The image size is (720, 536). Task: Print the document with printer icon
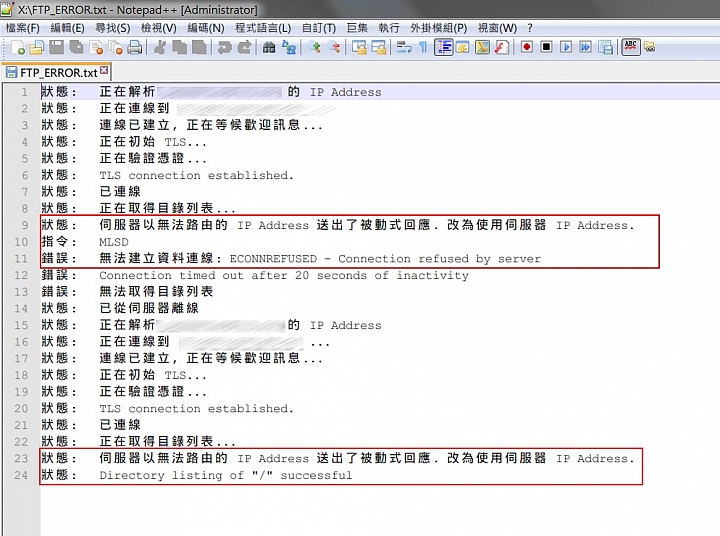tap(135, 47)
